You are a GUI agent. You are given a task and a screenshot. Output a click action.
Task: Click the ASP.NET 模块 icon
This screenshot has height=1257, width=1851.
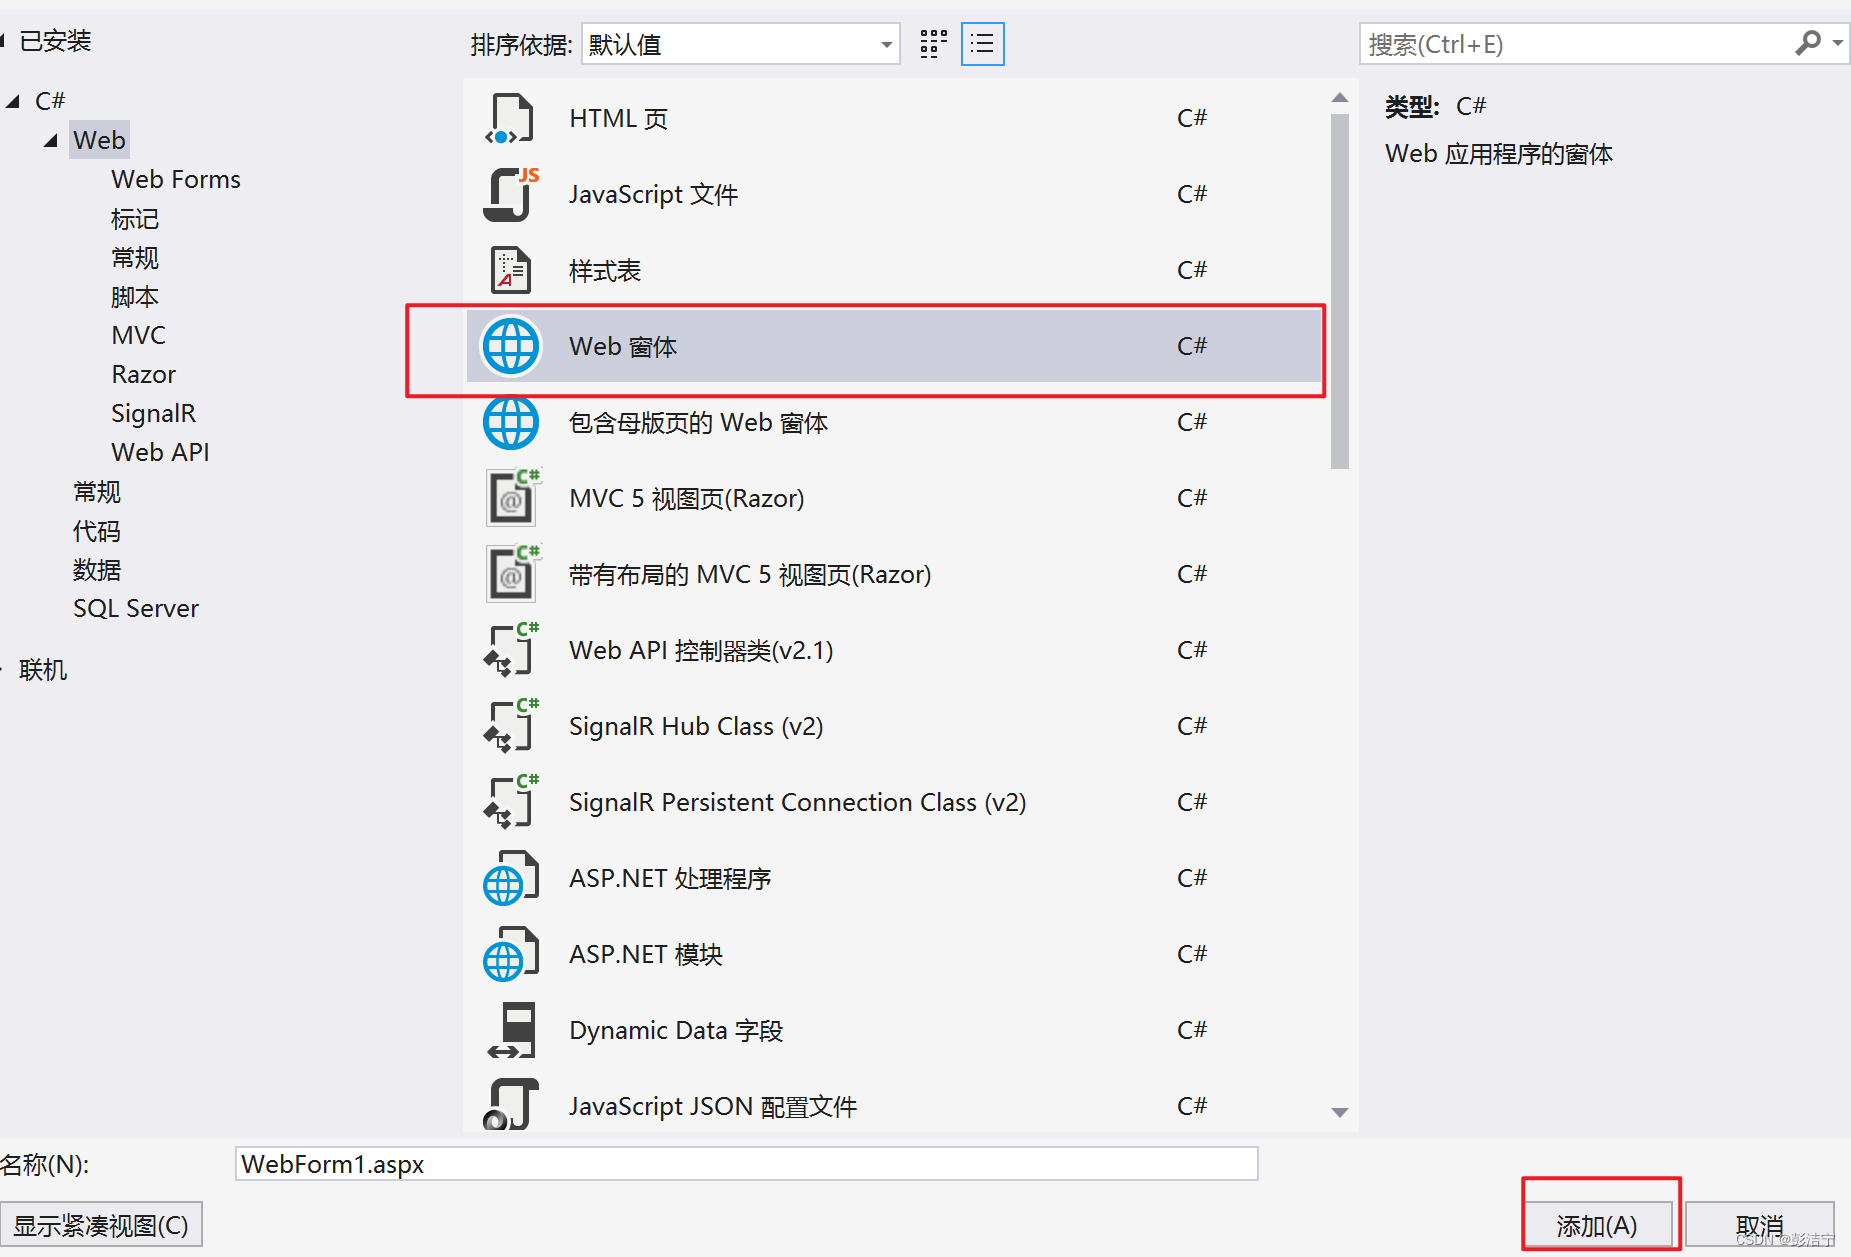click(511, 954)
